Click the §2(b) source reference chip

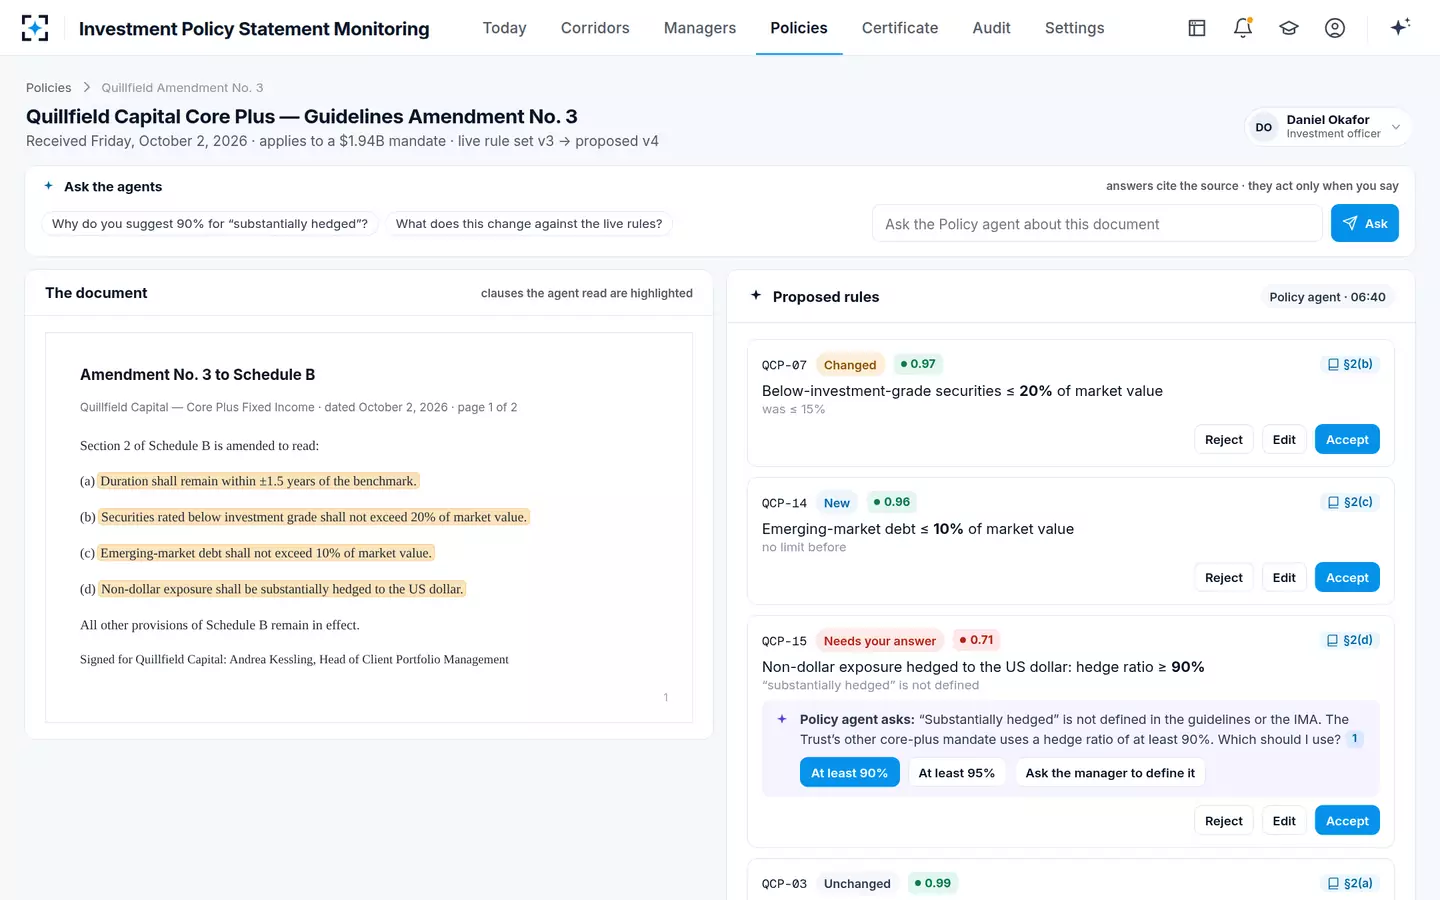coord(1350,364)
